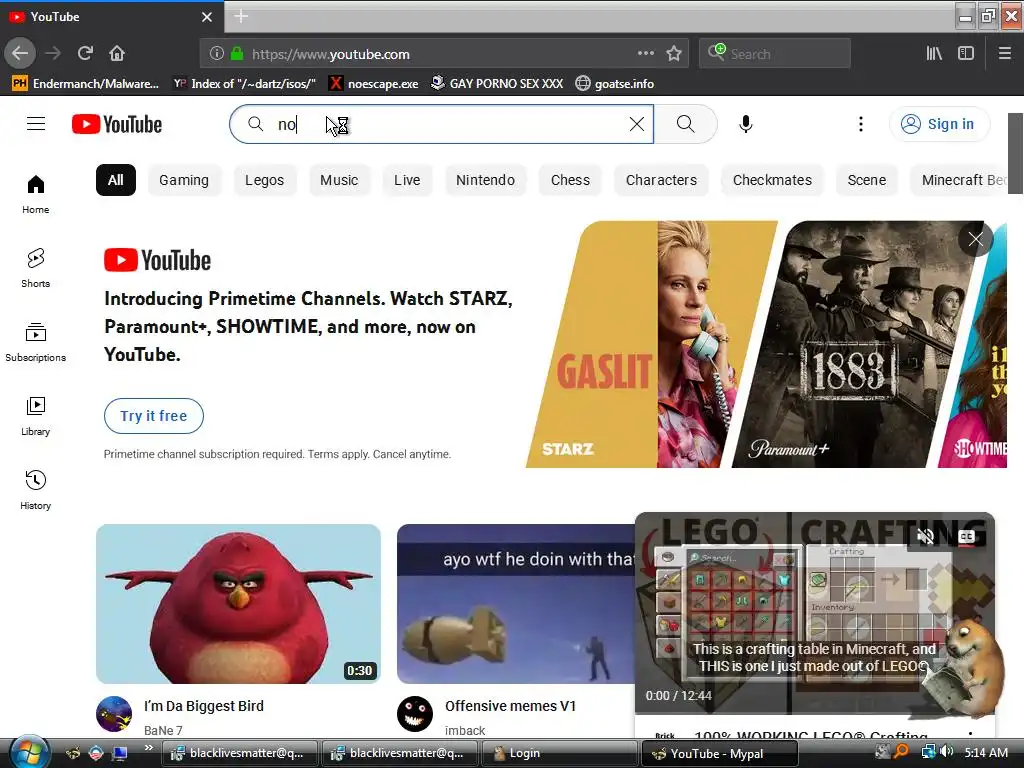Click the browser Search box

(x=775, y=54)
